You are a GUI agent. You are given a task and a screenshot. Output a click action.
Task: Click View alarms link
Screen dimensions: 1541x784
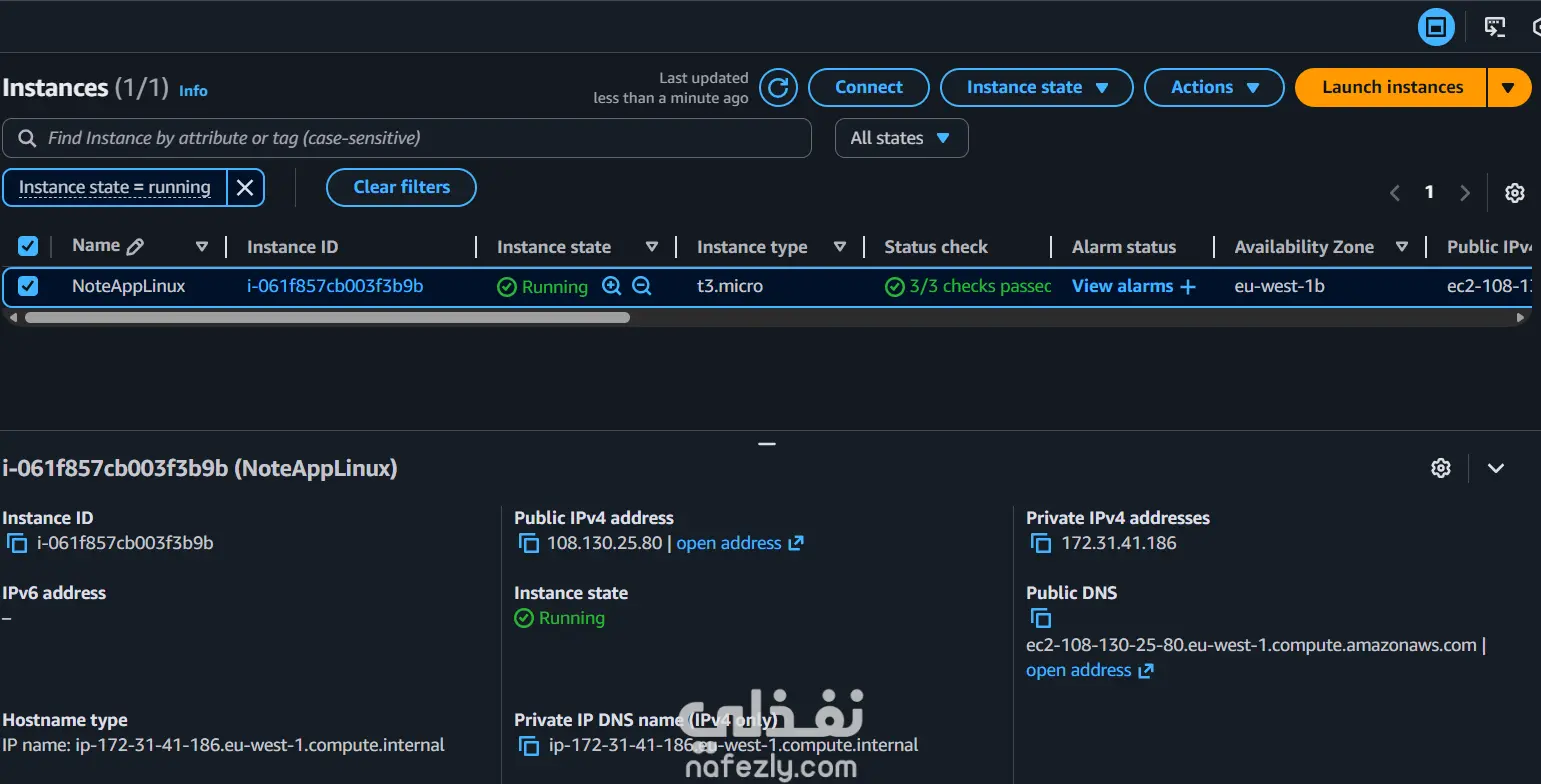click(1122, 286)
